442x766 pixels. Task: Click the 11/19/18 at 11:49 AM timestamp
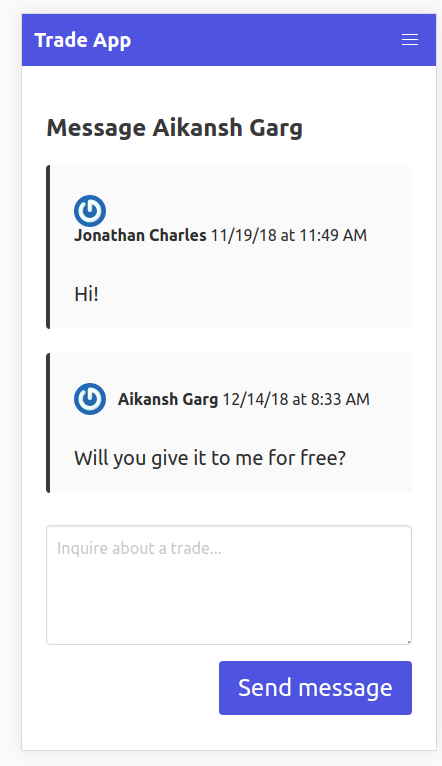tap(289, 235)
